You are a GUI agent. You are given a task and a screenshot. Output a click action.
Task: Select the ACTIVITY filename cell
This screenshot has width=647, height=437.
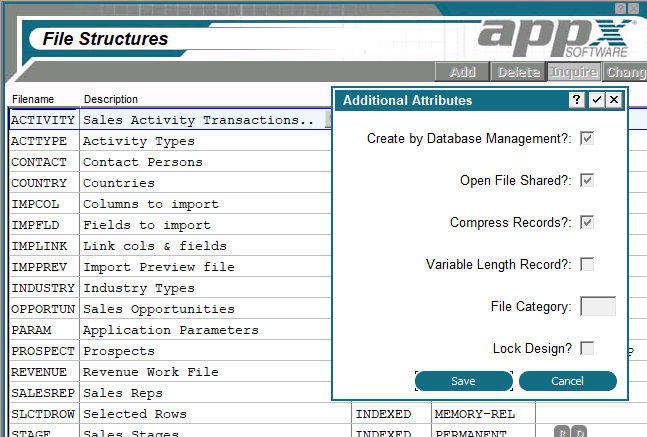point(44,120)
